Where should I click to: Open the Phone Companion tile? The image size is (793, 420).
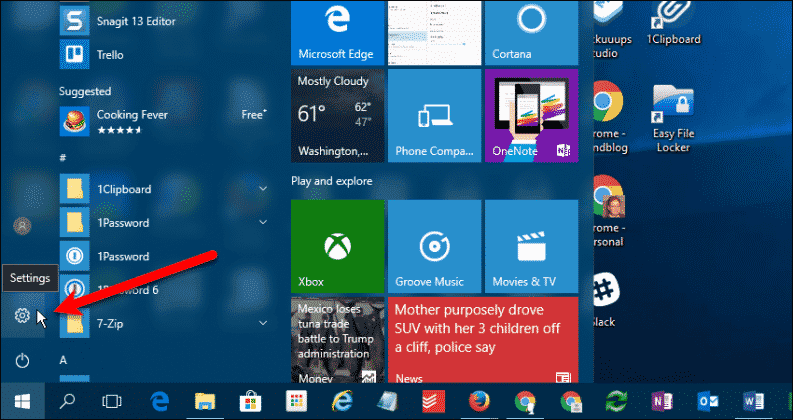(x=434, y=116)
